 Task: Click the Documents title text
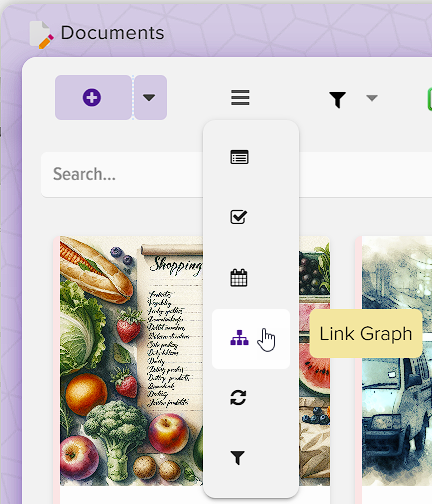[112, 33]
